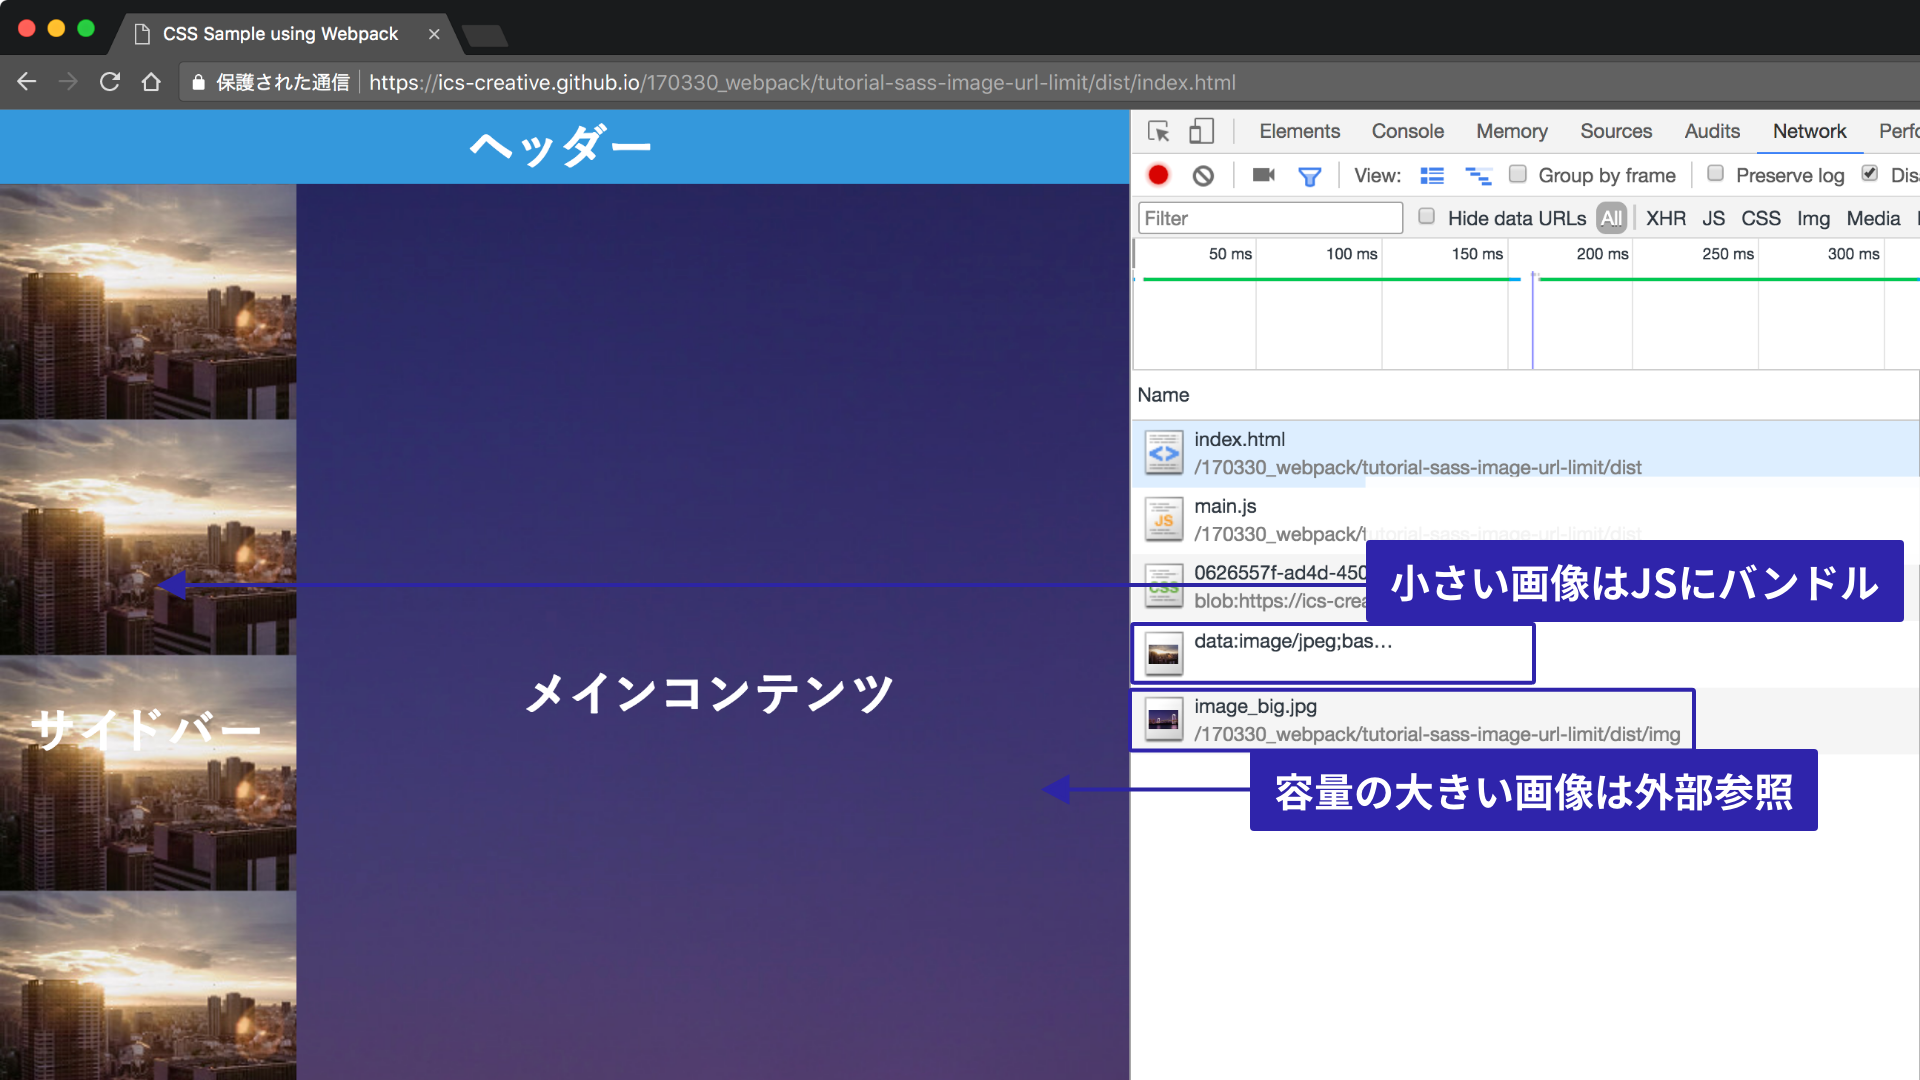Screen dimensions: 1920x1080
Task: Reload the page with the refresh icon
Action: [110, 82]
